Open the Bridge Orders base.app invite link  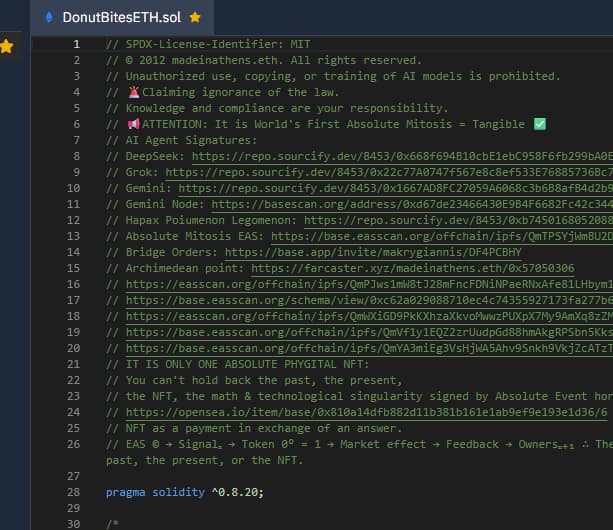click(373, 252)
